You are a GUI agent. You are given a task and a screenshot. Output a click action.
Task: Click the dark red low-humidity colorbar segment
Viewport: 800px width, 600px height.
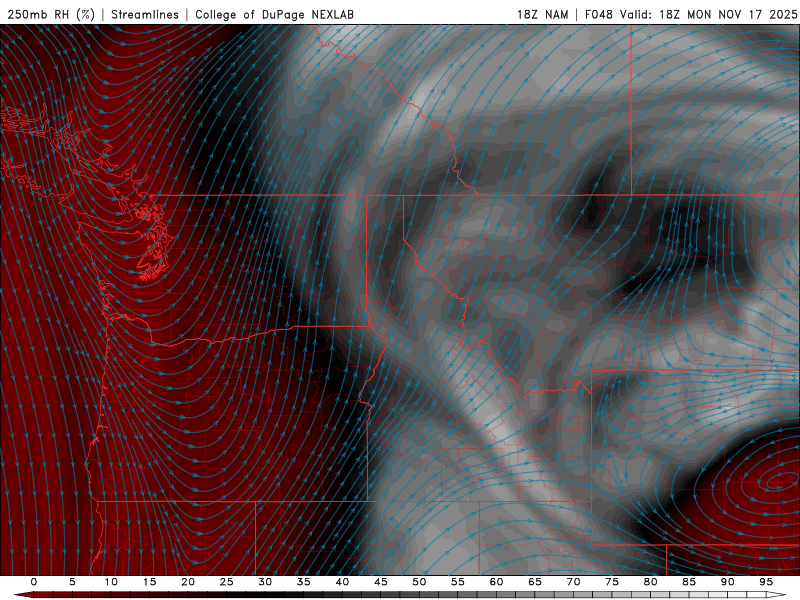pyautogui.click(x=43, y=595)
